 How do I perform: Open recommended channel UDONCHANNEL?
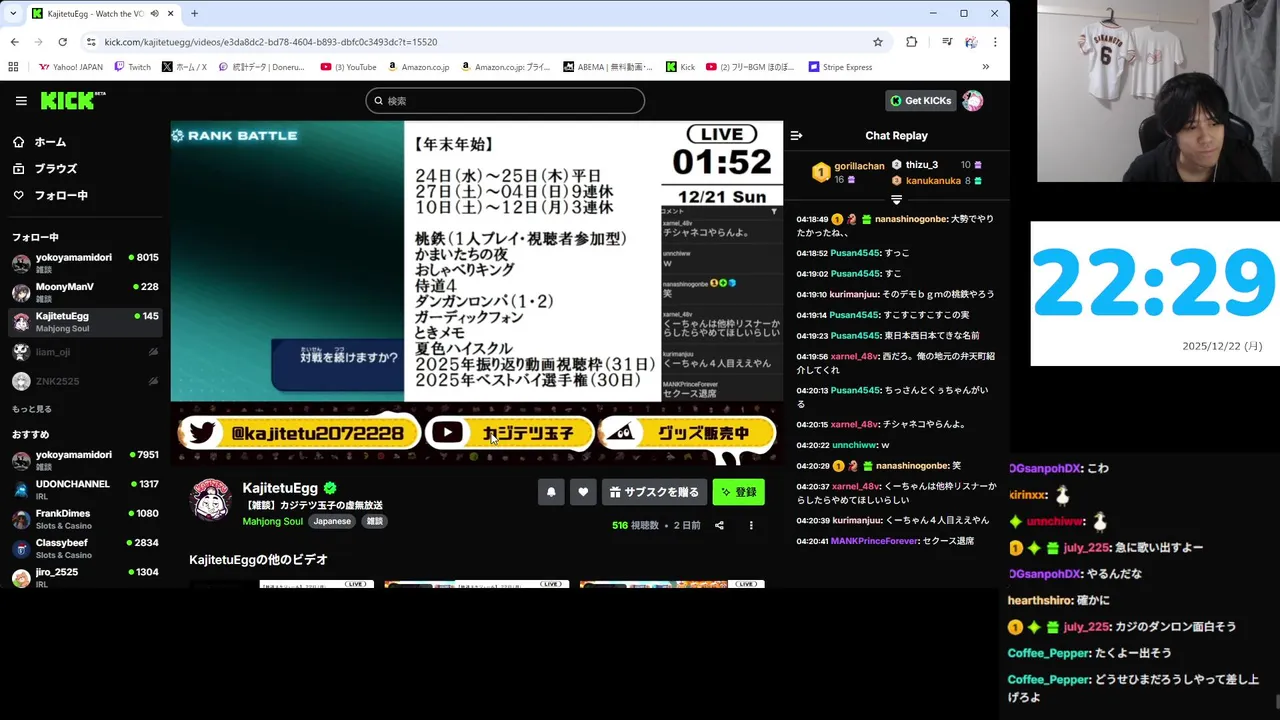click(x=85, y=490)
